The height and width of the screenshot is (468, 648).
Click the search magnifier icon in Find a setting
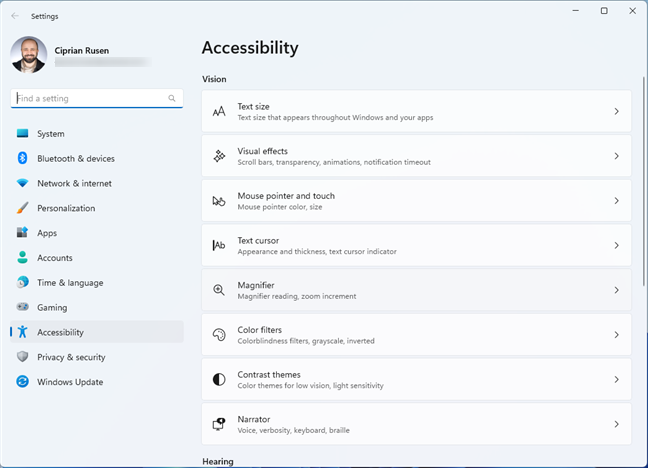click(x=172, y=98)
